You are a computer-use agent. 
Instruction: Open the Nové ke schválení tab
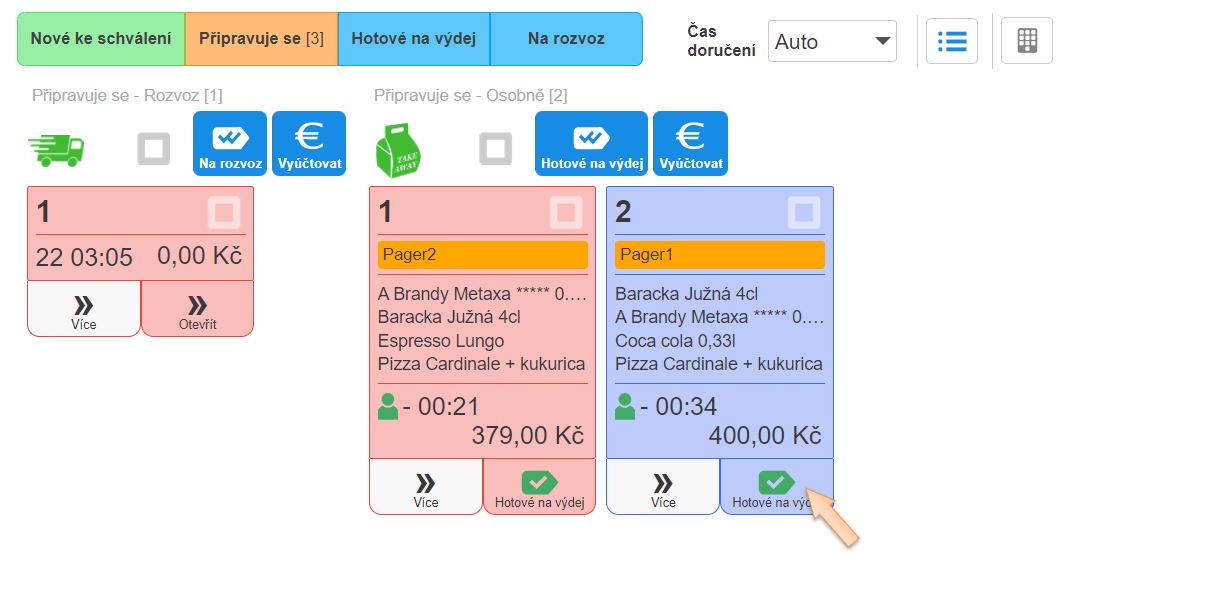pyautogui.click(x=101, y=39)
